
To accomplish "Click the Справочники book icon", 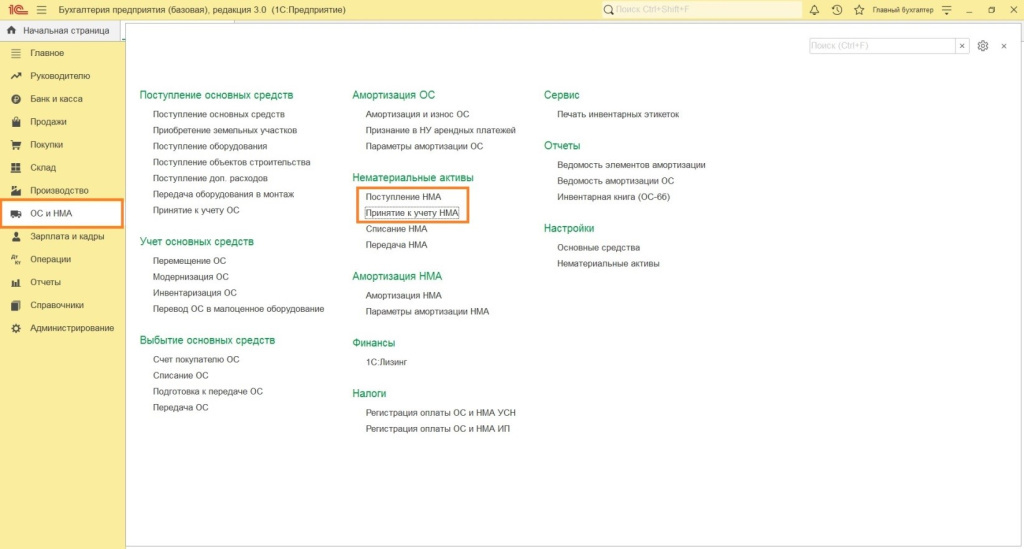I will click(x=16, y=305).
